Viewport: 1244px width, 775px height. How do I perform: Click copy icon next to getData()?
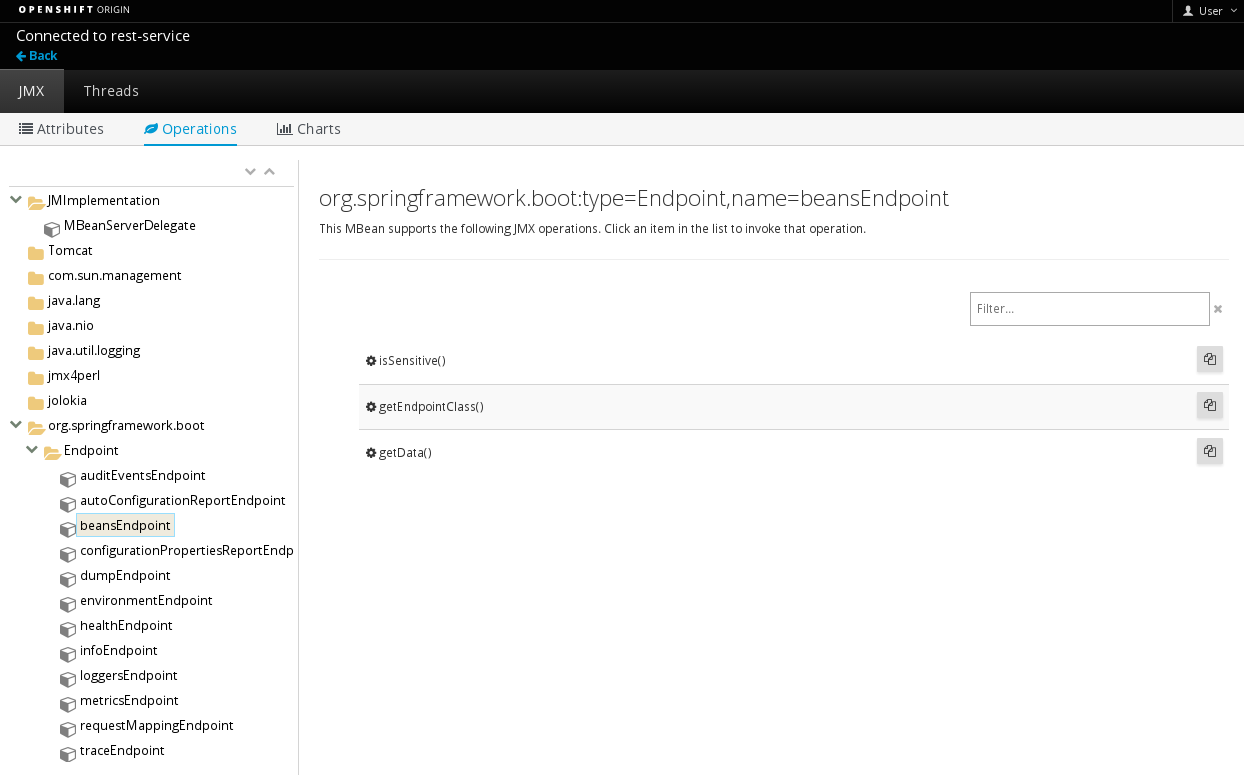click(1209, 451)
